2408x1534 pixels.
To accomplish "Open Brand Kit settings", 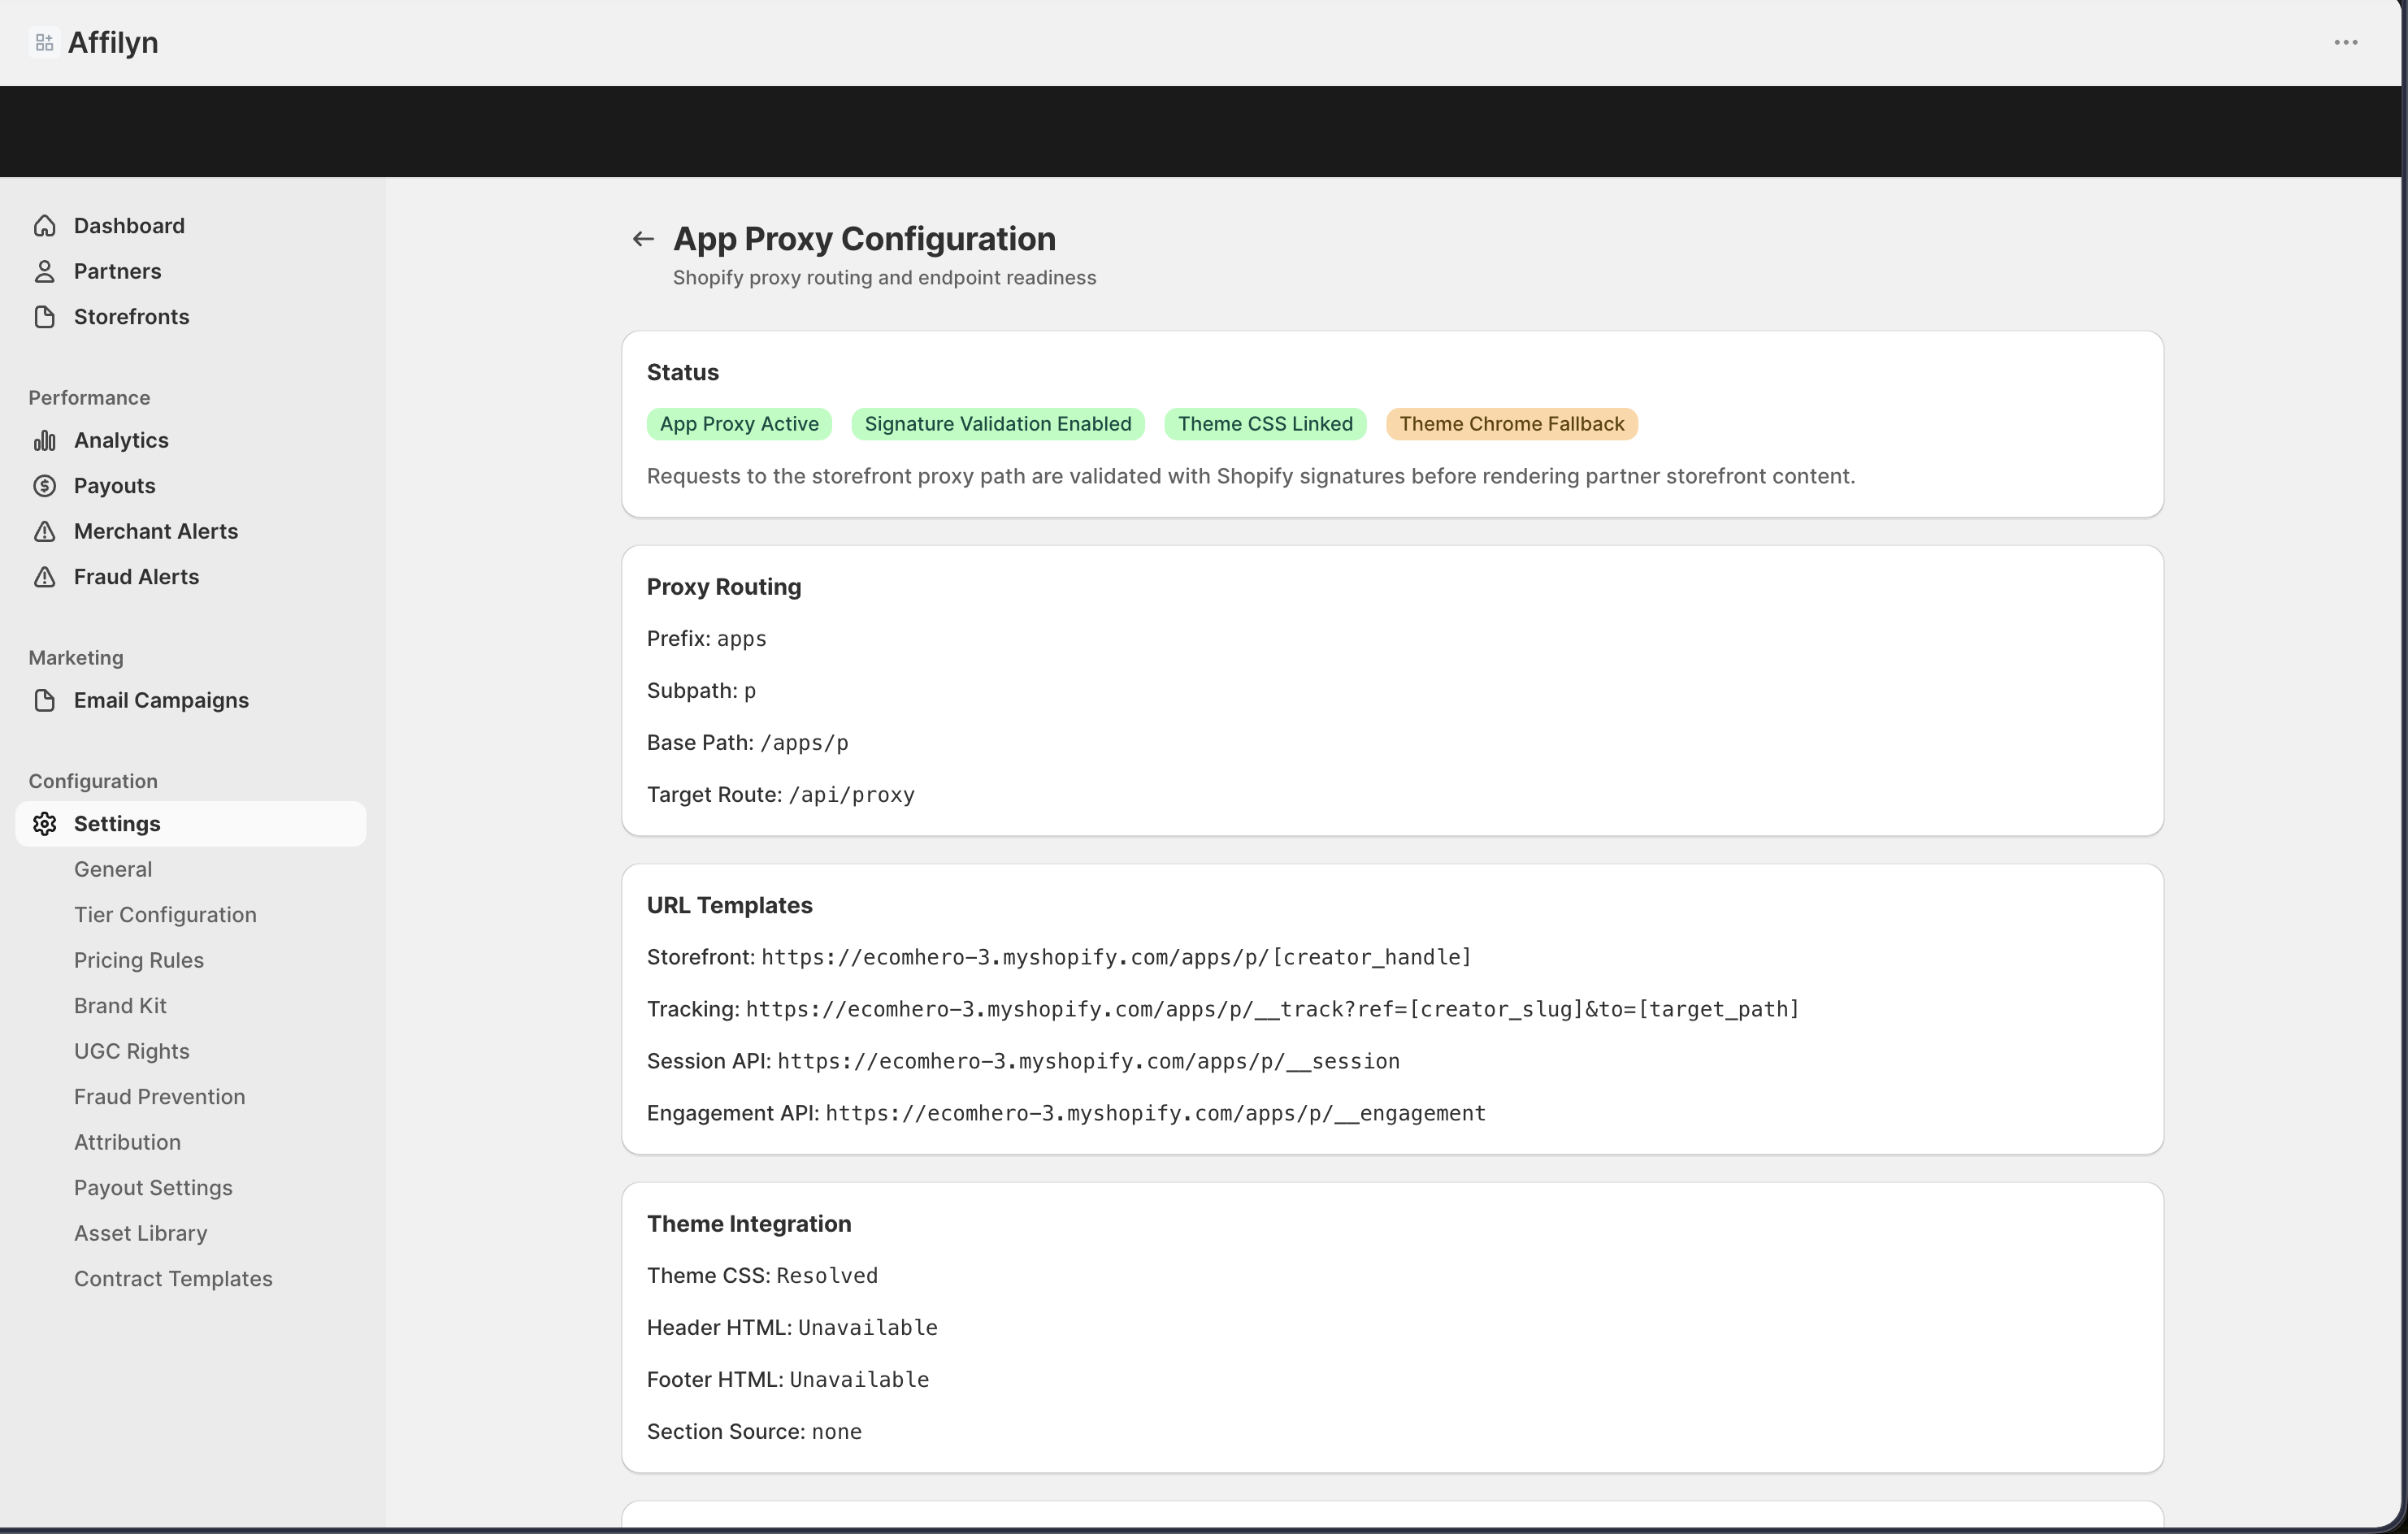I will pyautogui.click(x=120, y=1006).
